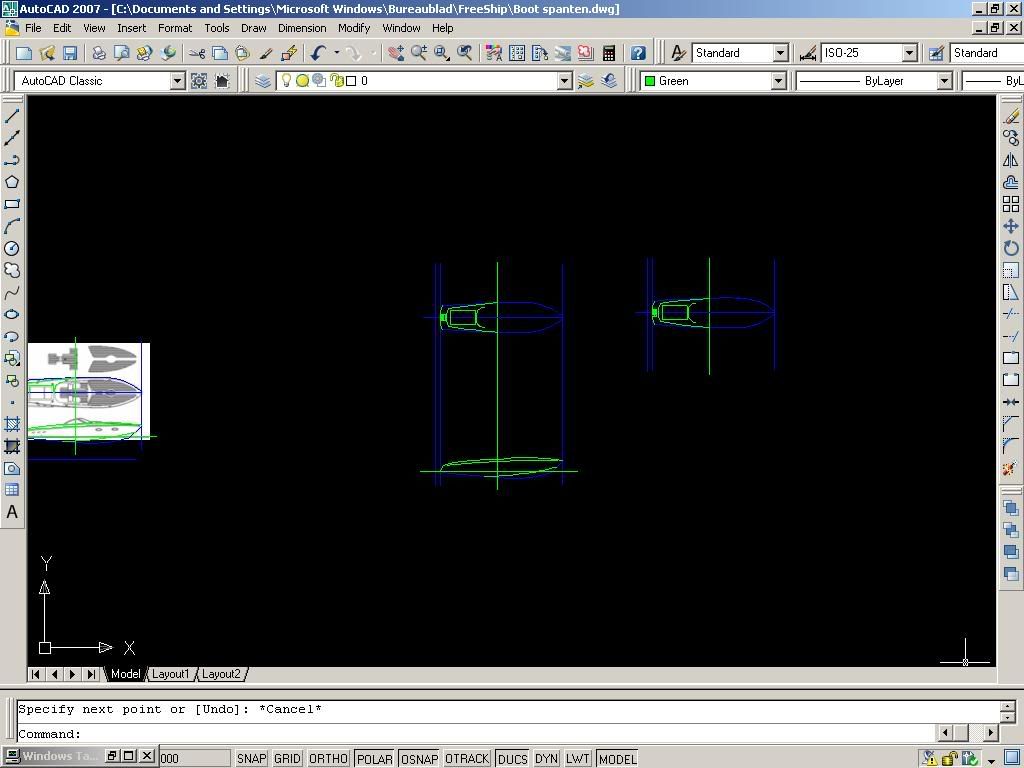
Task: Open the Dimension menu
Action: coord(301,28)
